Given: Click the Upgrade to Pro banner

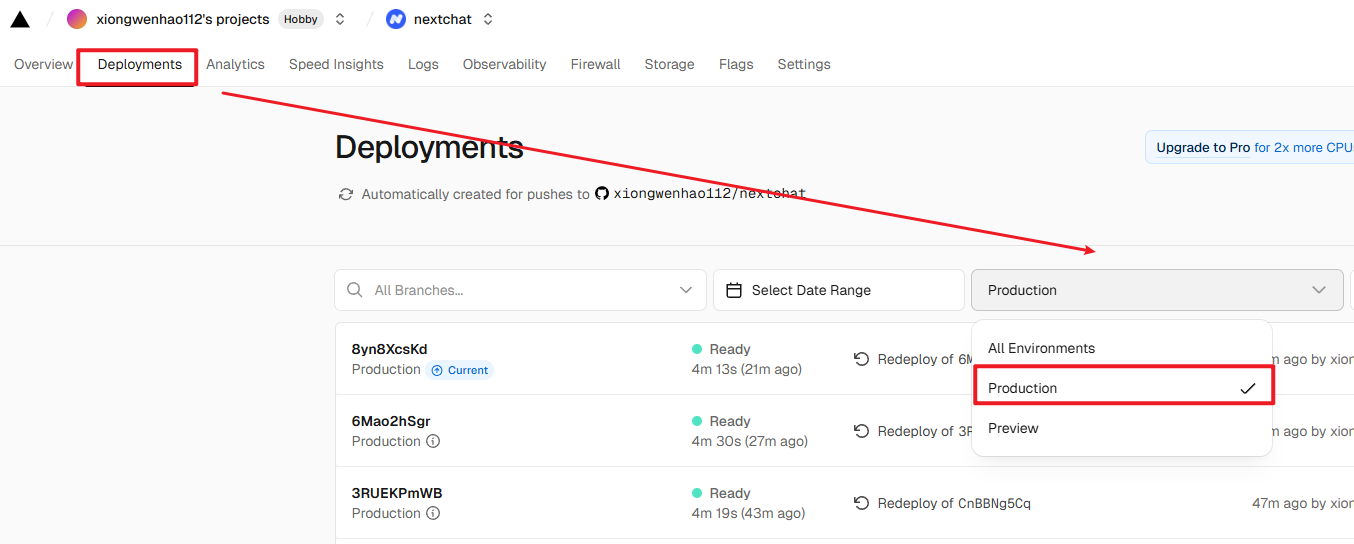Looking at the screenshot, I should click(x=1250, y=147).
